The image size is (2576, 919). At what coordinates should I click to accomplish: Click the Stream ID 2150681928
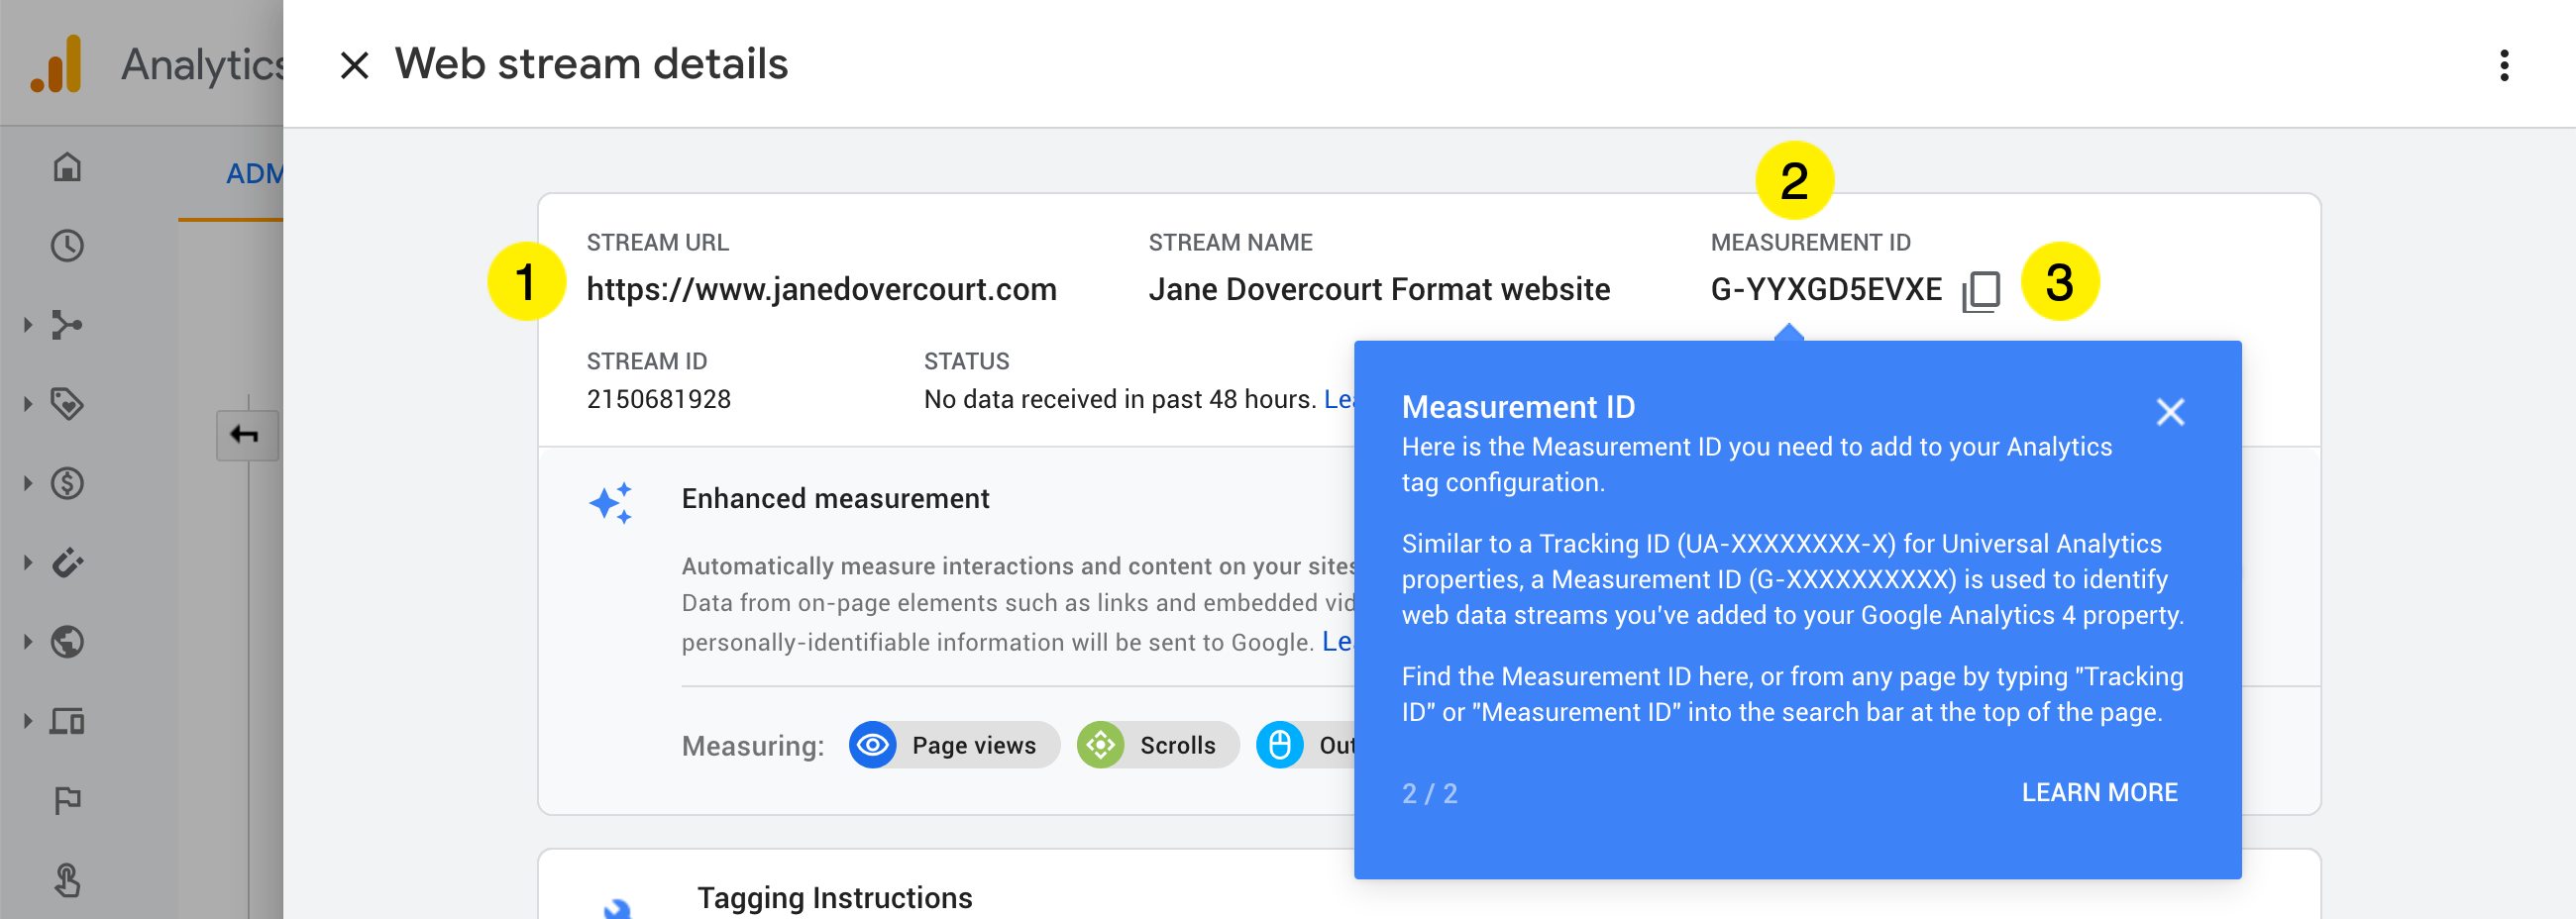pyautogui.click(x=658, y=400)
